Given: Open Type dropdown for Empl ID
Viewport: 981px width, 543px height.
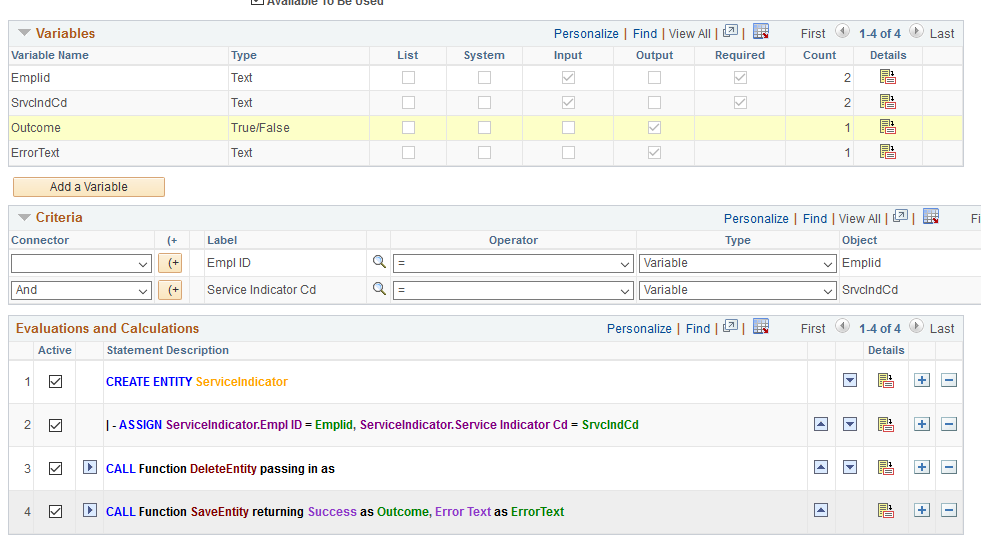Looking at the screenshot, I should point(738,263).
